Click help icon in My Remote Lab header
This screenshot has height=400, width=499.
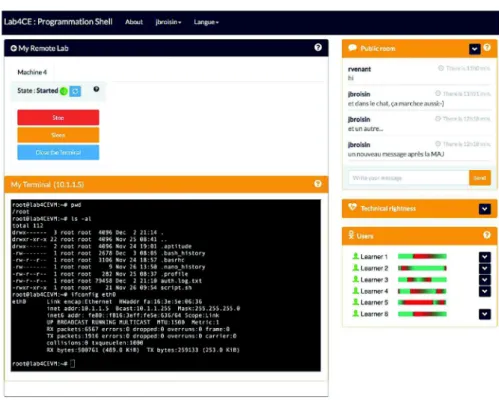(x=318, y=47)
